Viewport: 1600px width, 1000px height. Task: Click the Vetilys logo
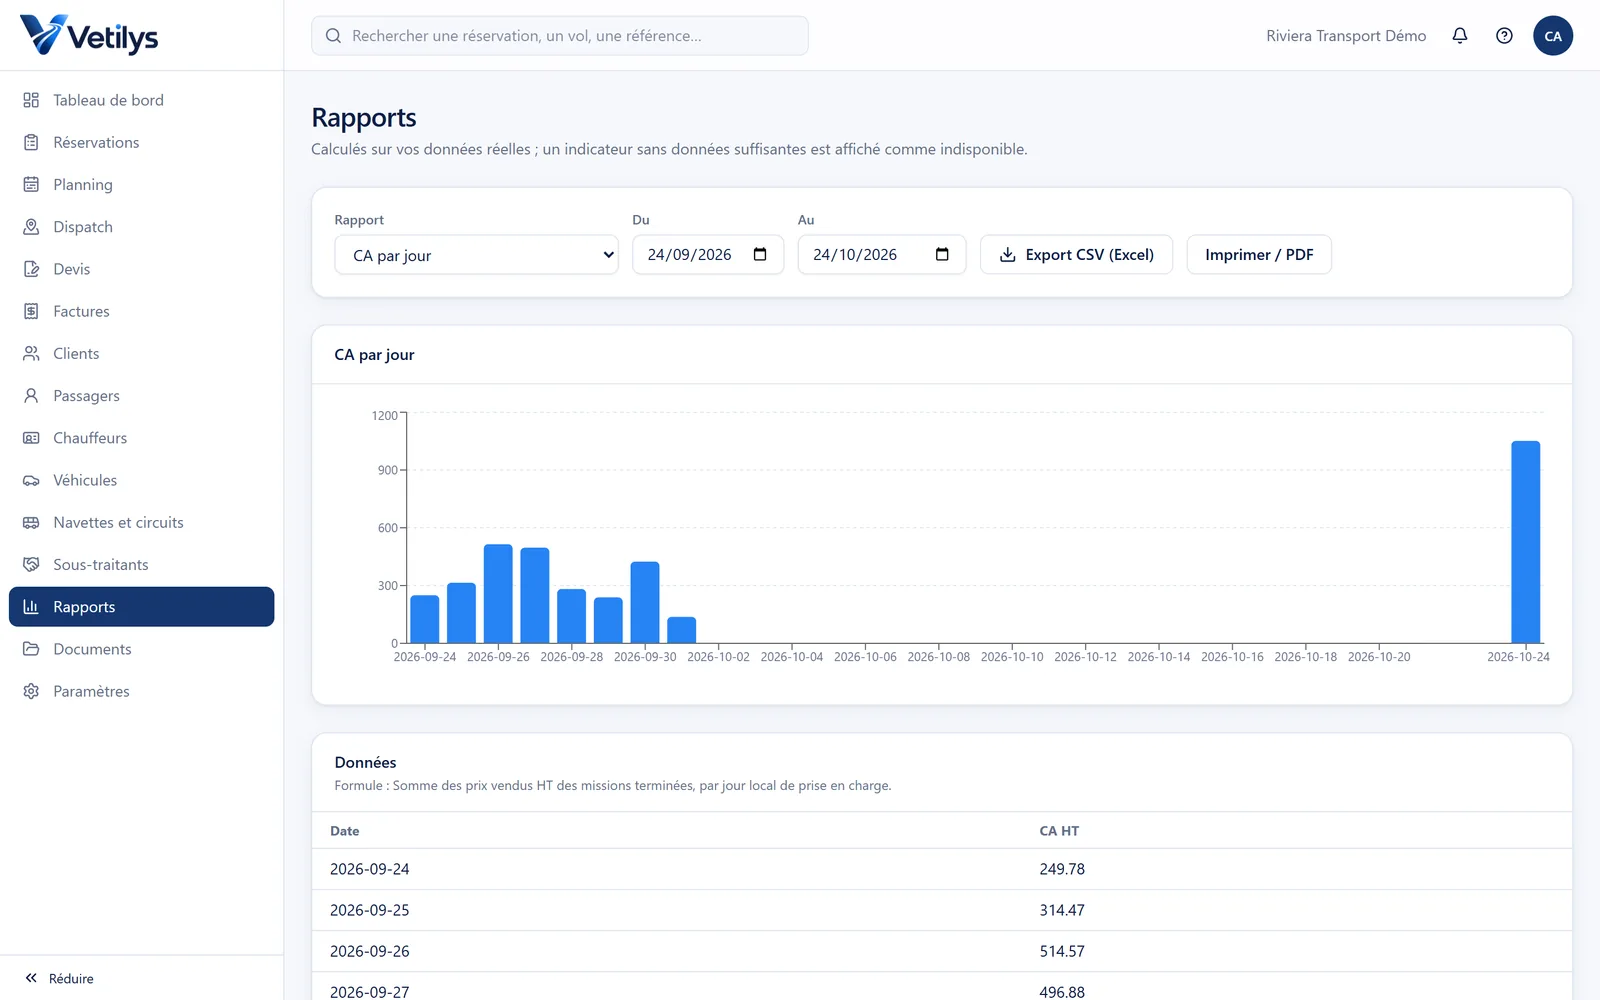pos(89,36)
